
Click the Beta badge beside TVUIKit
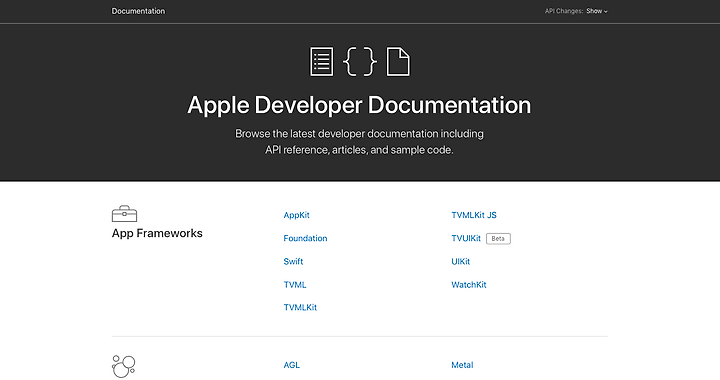(498, 239)
